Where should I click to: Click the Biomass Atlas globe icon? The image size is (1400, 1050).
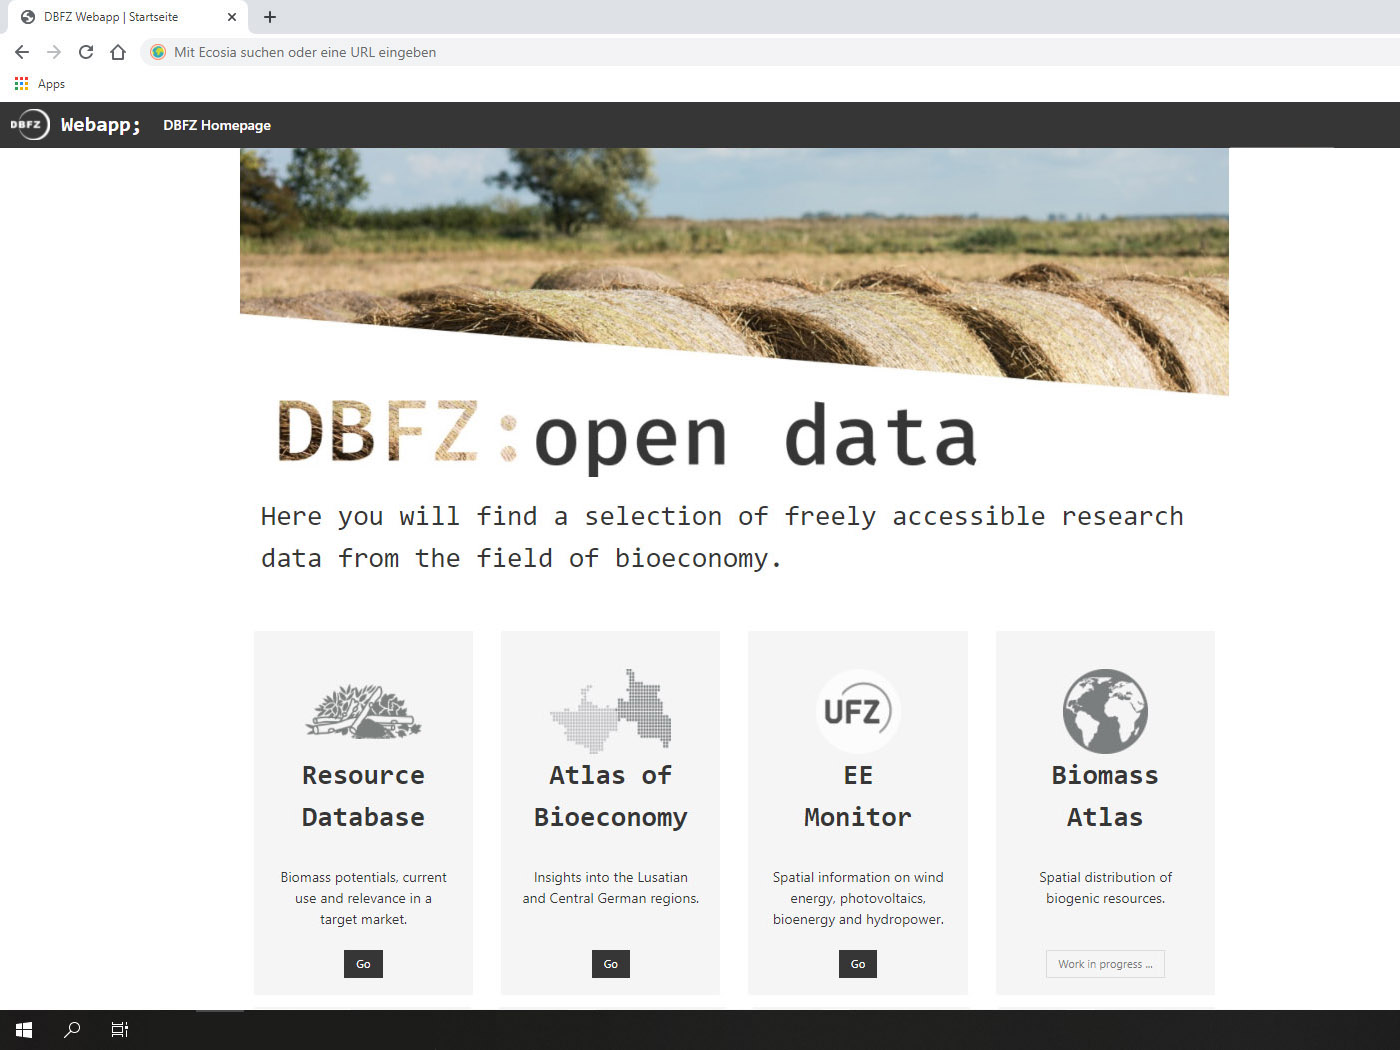tap(1105, 711)
